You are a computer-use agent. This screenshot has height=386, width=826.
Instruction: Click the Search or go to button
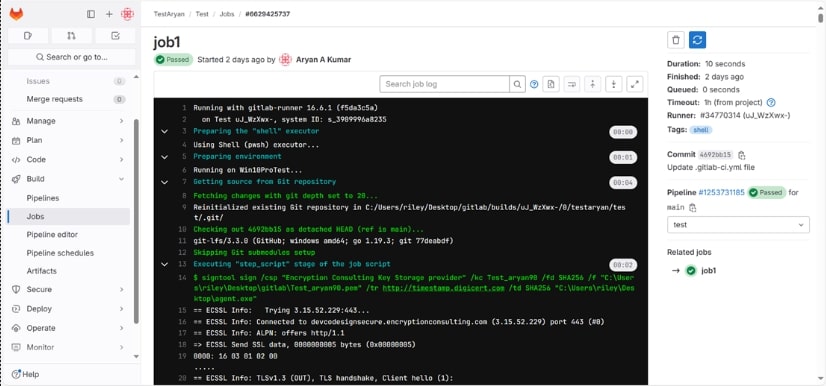click(x=72, y=57)
